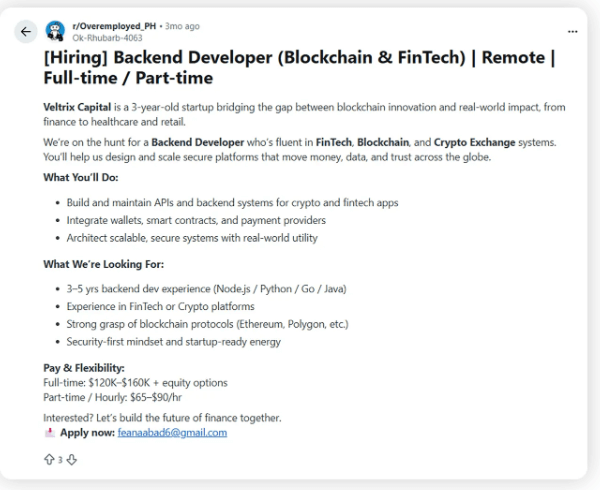The height and width of the screenshot is (490, 600).
Task: Open the r/Overemployed_PH subreddit link
Action: coord(113,25)
